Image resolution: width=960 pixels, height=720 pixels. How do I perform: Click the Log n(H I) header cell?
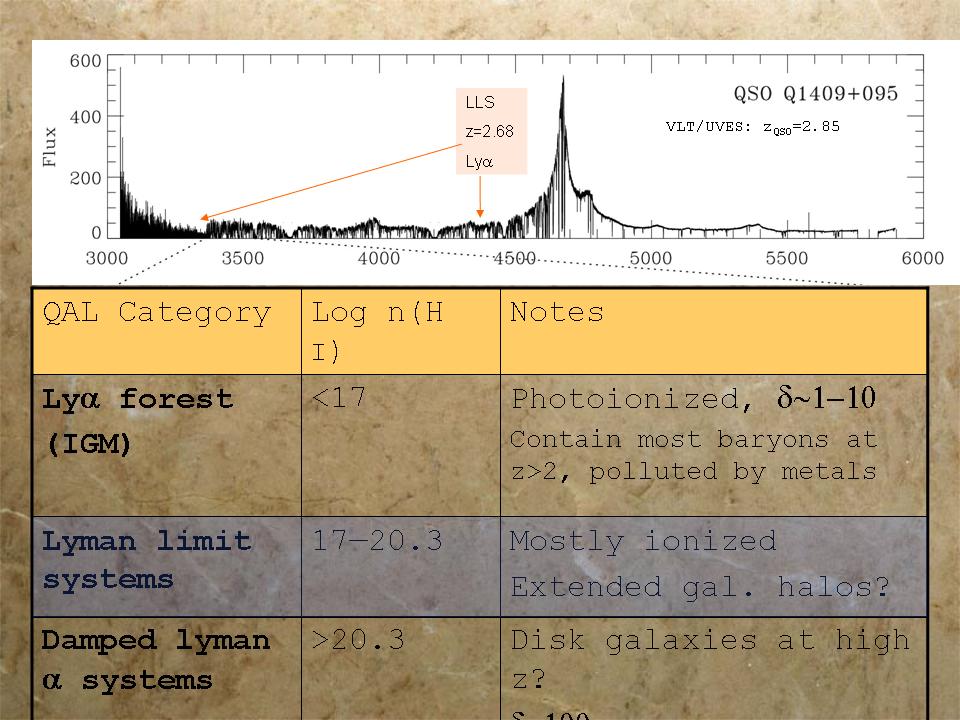point(378,329)
